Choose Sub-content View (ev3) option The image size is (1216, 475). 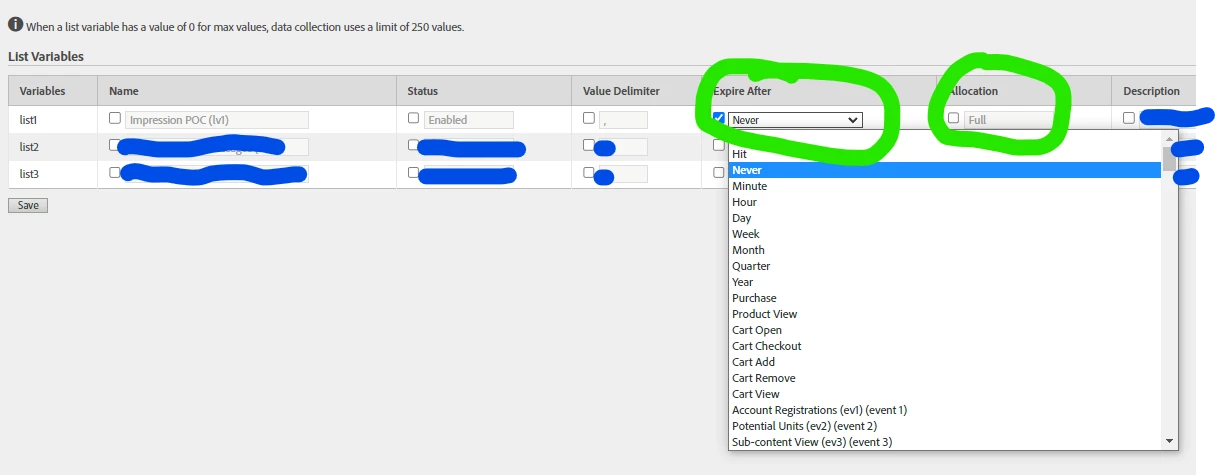(x=945, y=442)
